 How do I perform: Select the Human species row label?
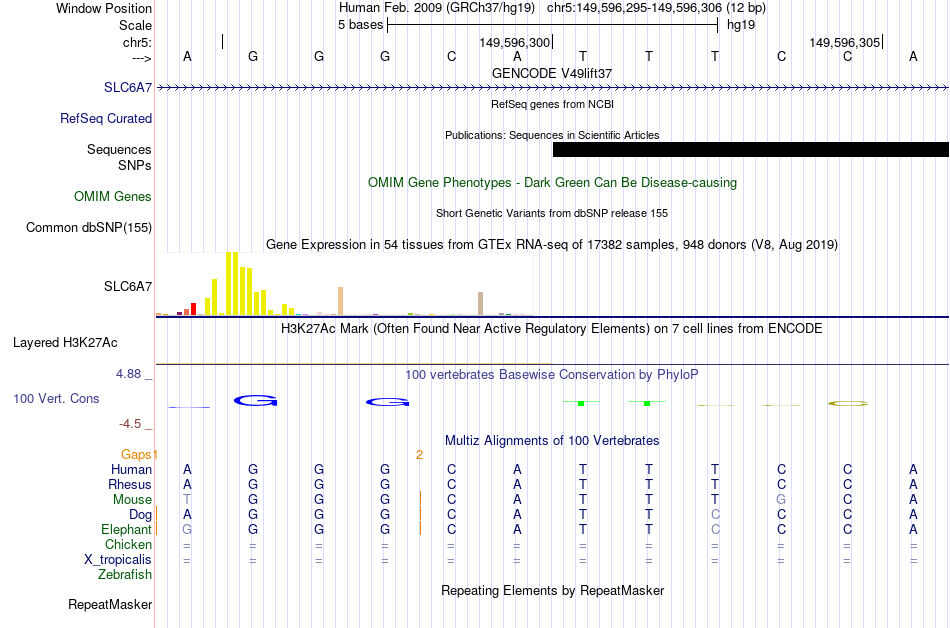click(x=131, y=469)
